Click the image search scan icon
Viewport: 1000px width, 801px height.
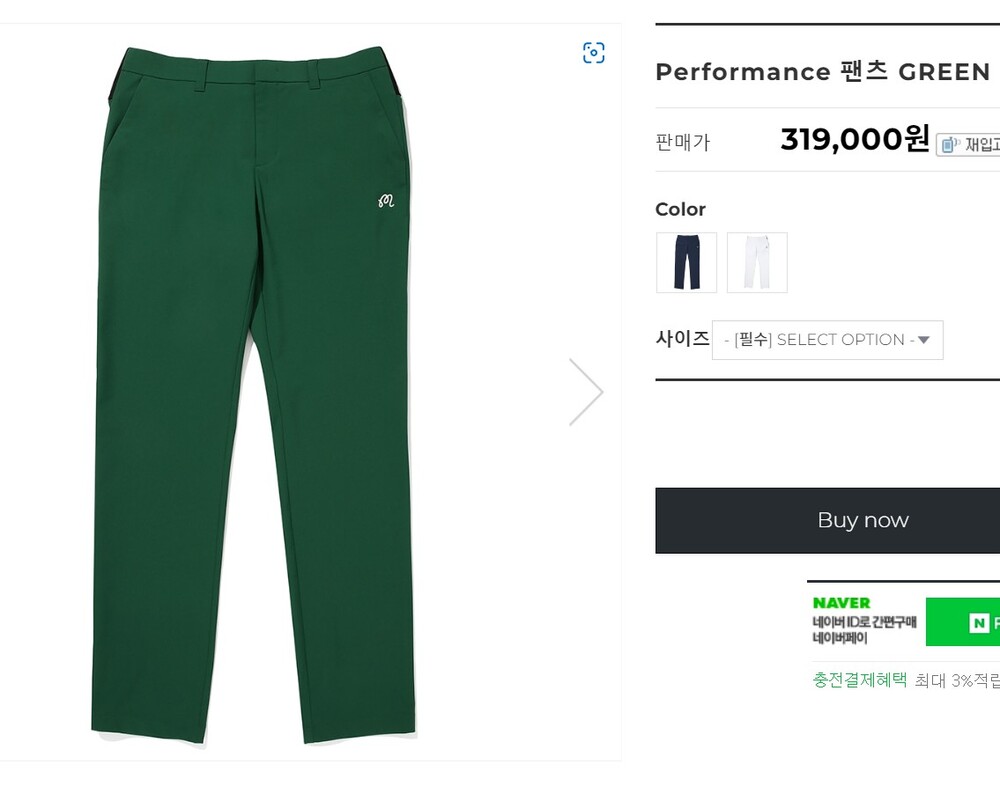pyautogui.click(x=594, y=53)
